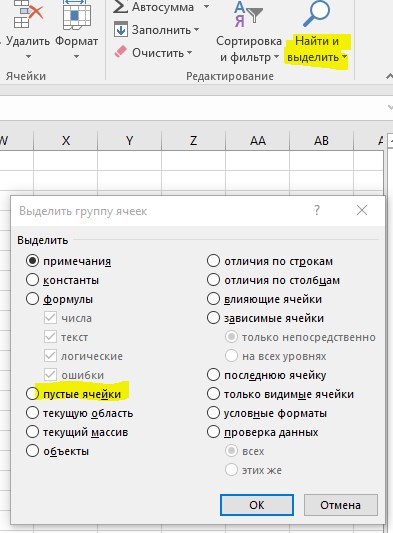The image size is (393, 533).
Task: Click the Найти и выделить magnifier icon
Action: click(317, 13)
